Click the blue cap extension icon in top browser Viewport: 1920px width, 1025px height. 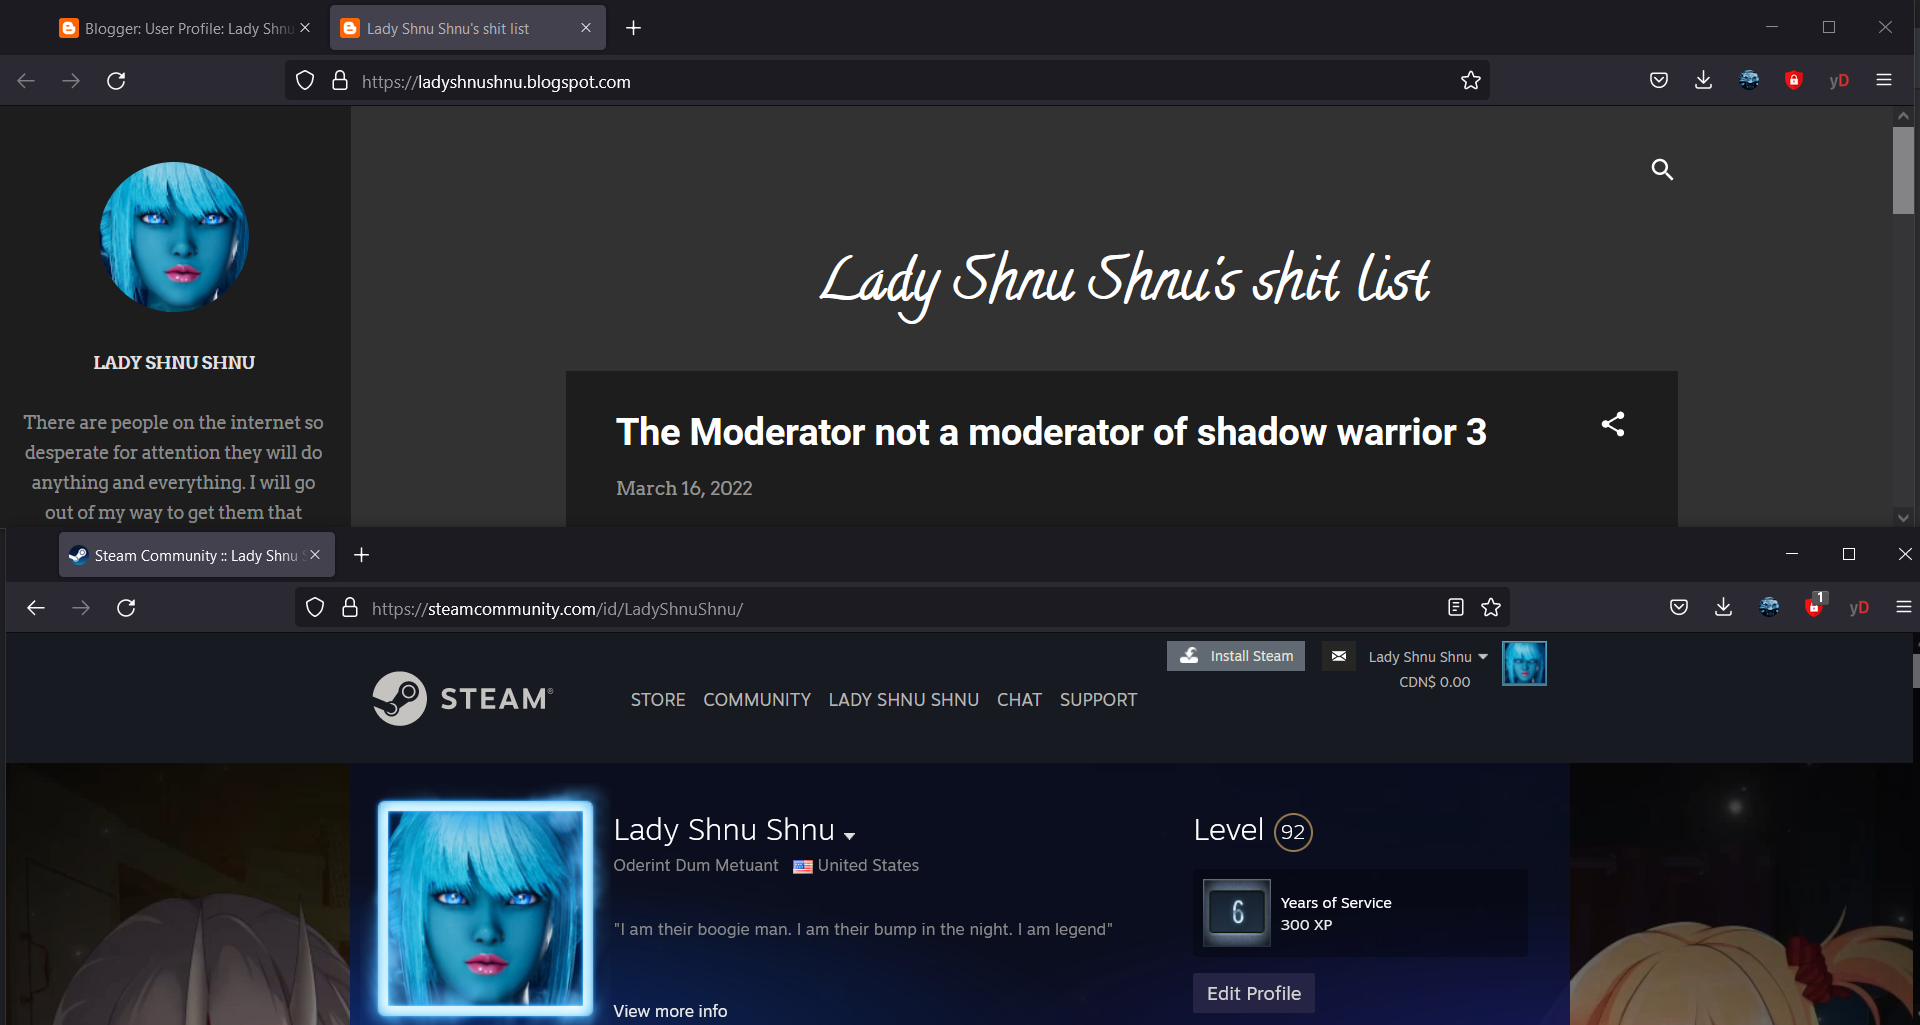pyautogui.click(x=1749, y=81)
